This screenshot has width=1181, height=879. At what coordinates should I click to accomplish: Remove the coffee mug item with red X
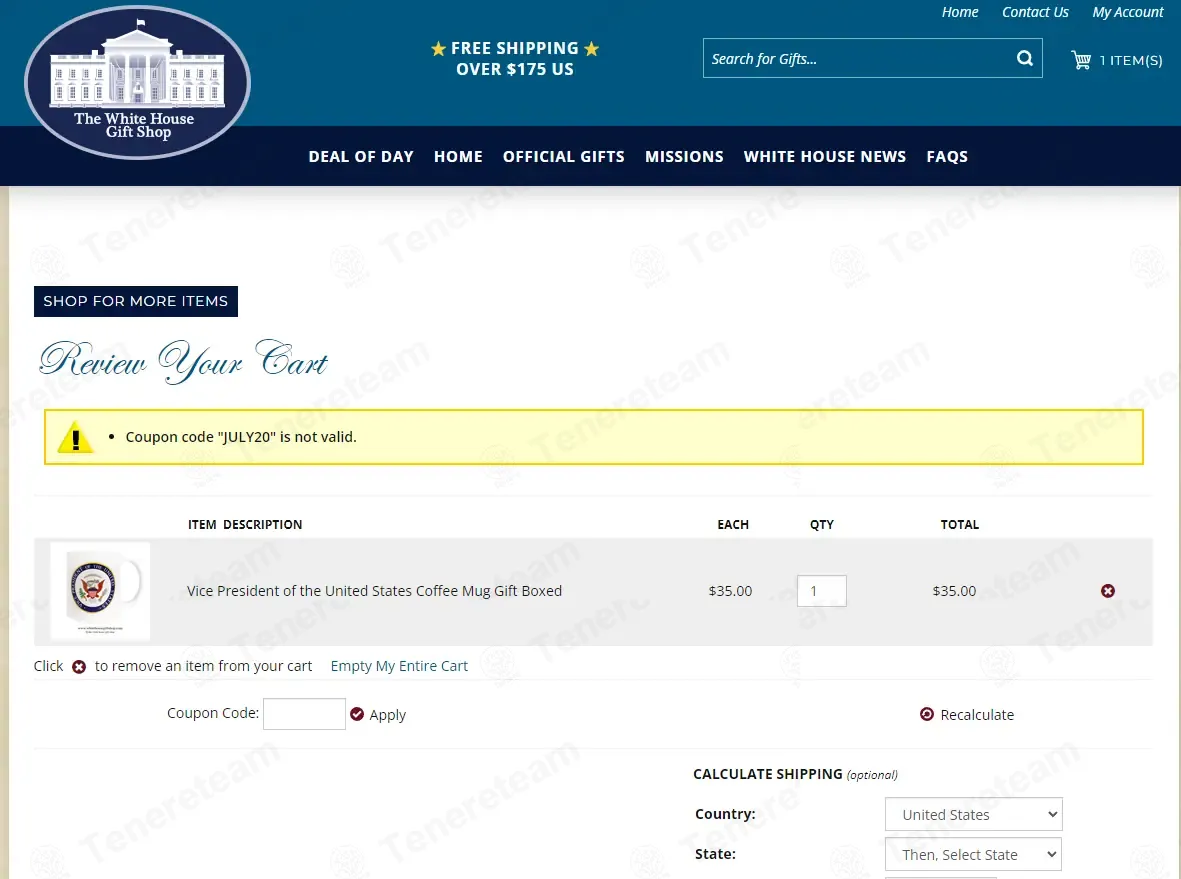[1107, 591]
